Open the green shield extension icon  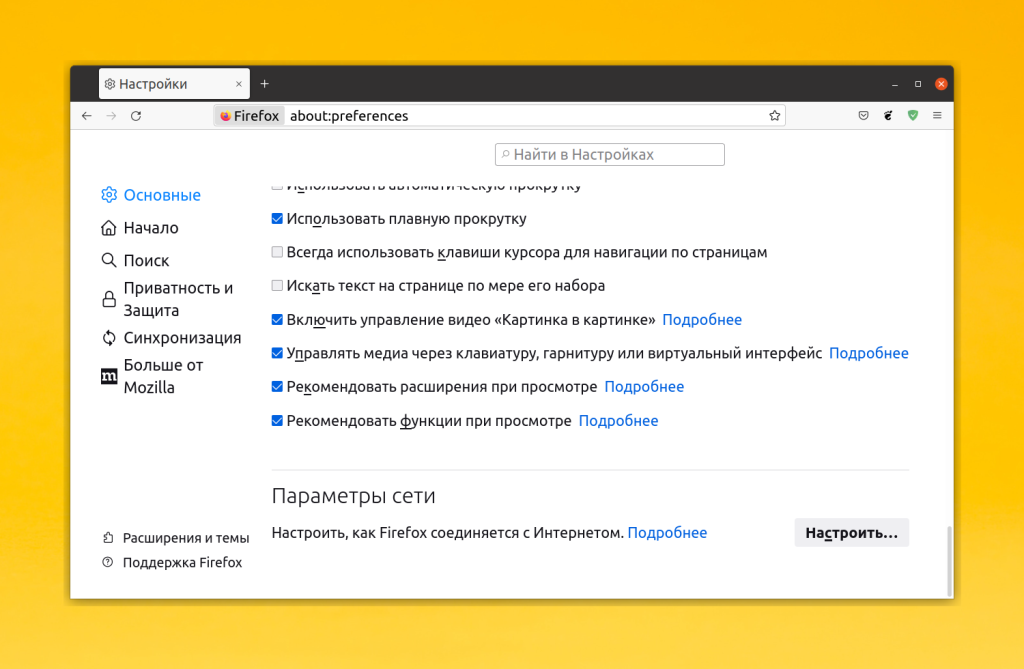[913, 116]
